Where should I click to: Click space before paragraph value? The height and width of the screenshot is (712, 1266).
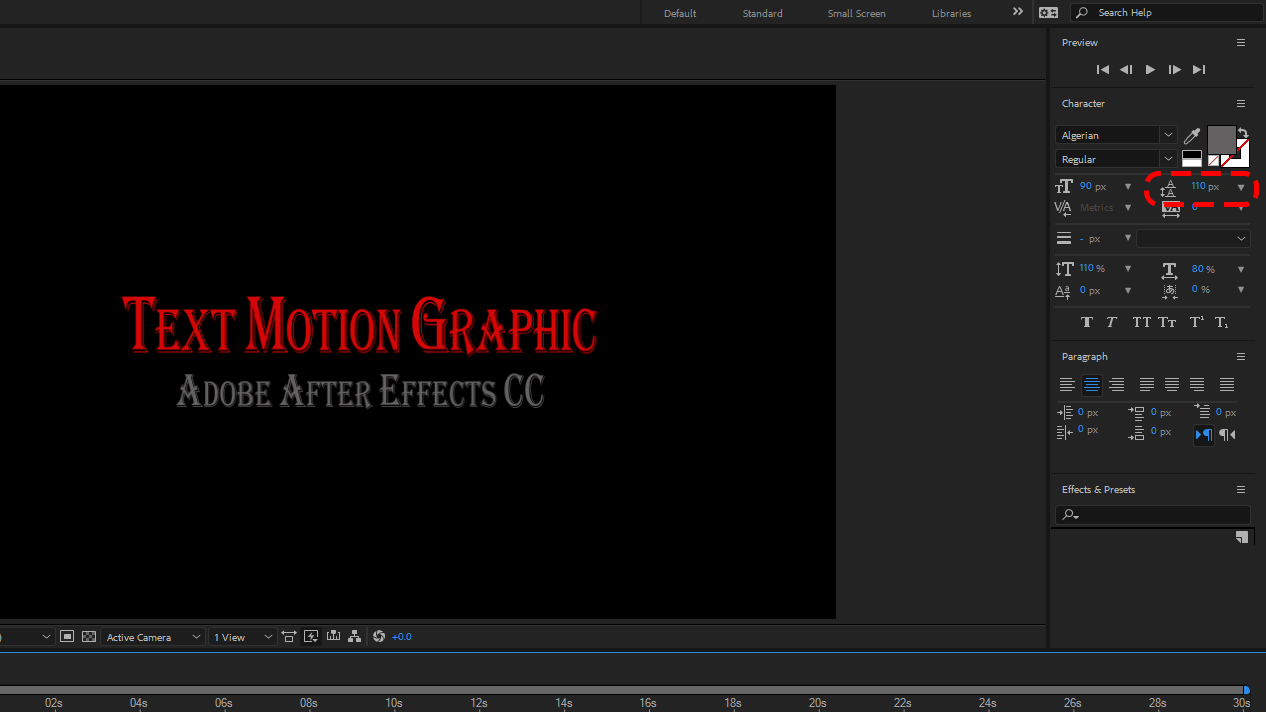[1160, 412]
